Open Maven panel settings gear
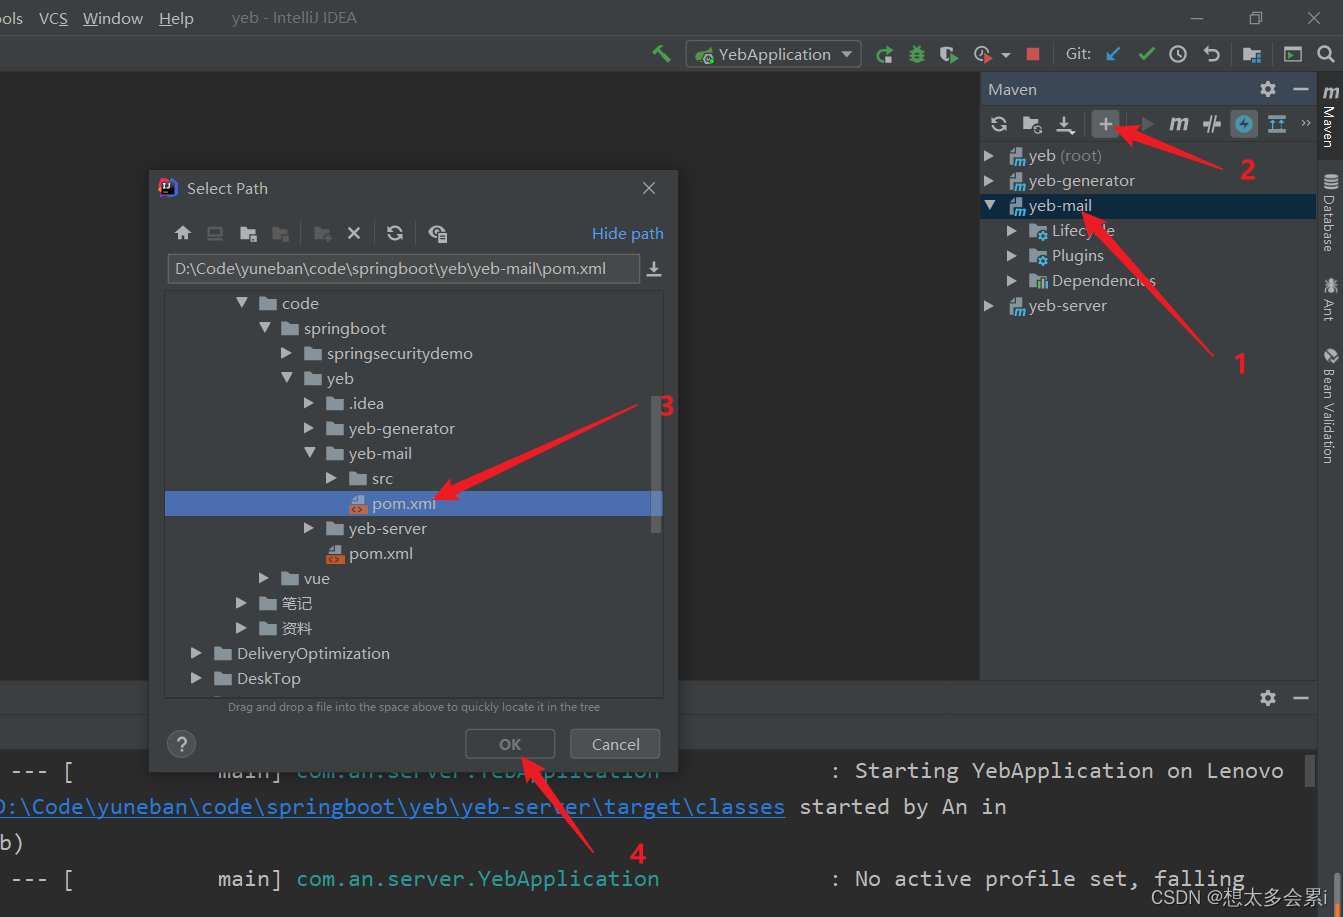 click(x=1268, y=89)
